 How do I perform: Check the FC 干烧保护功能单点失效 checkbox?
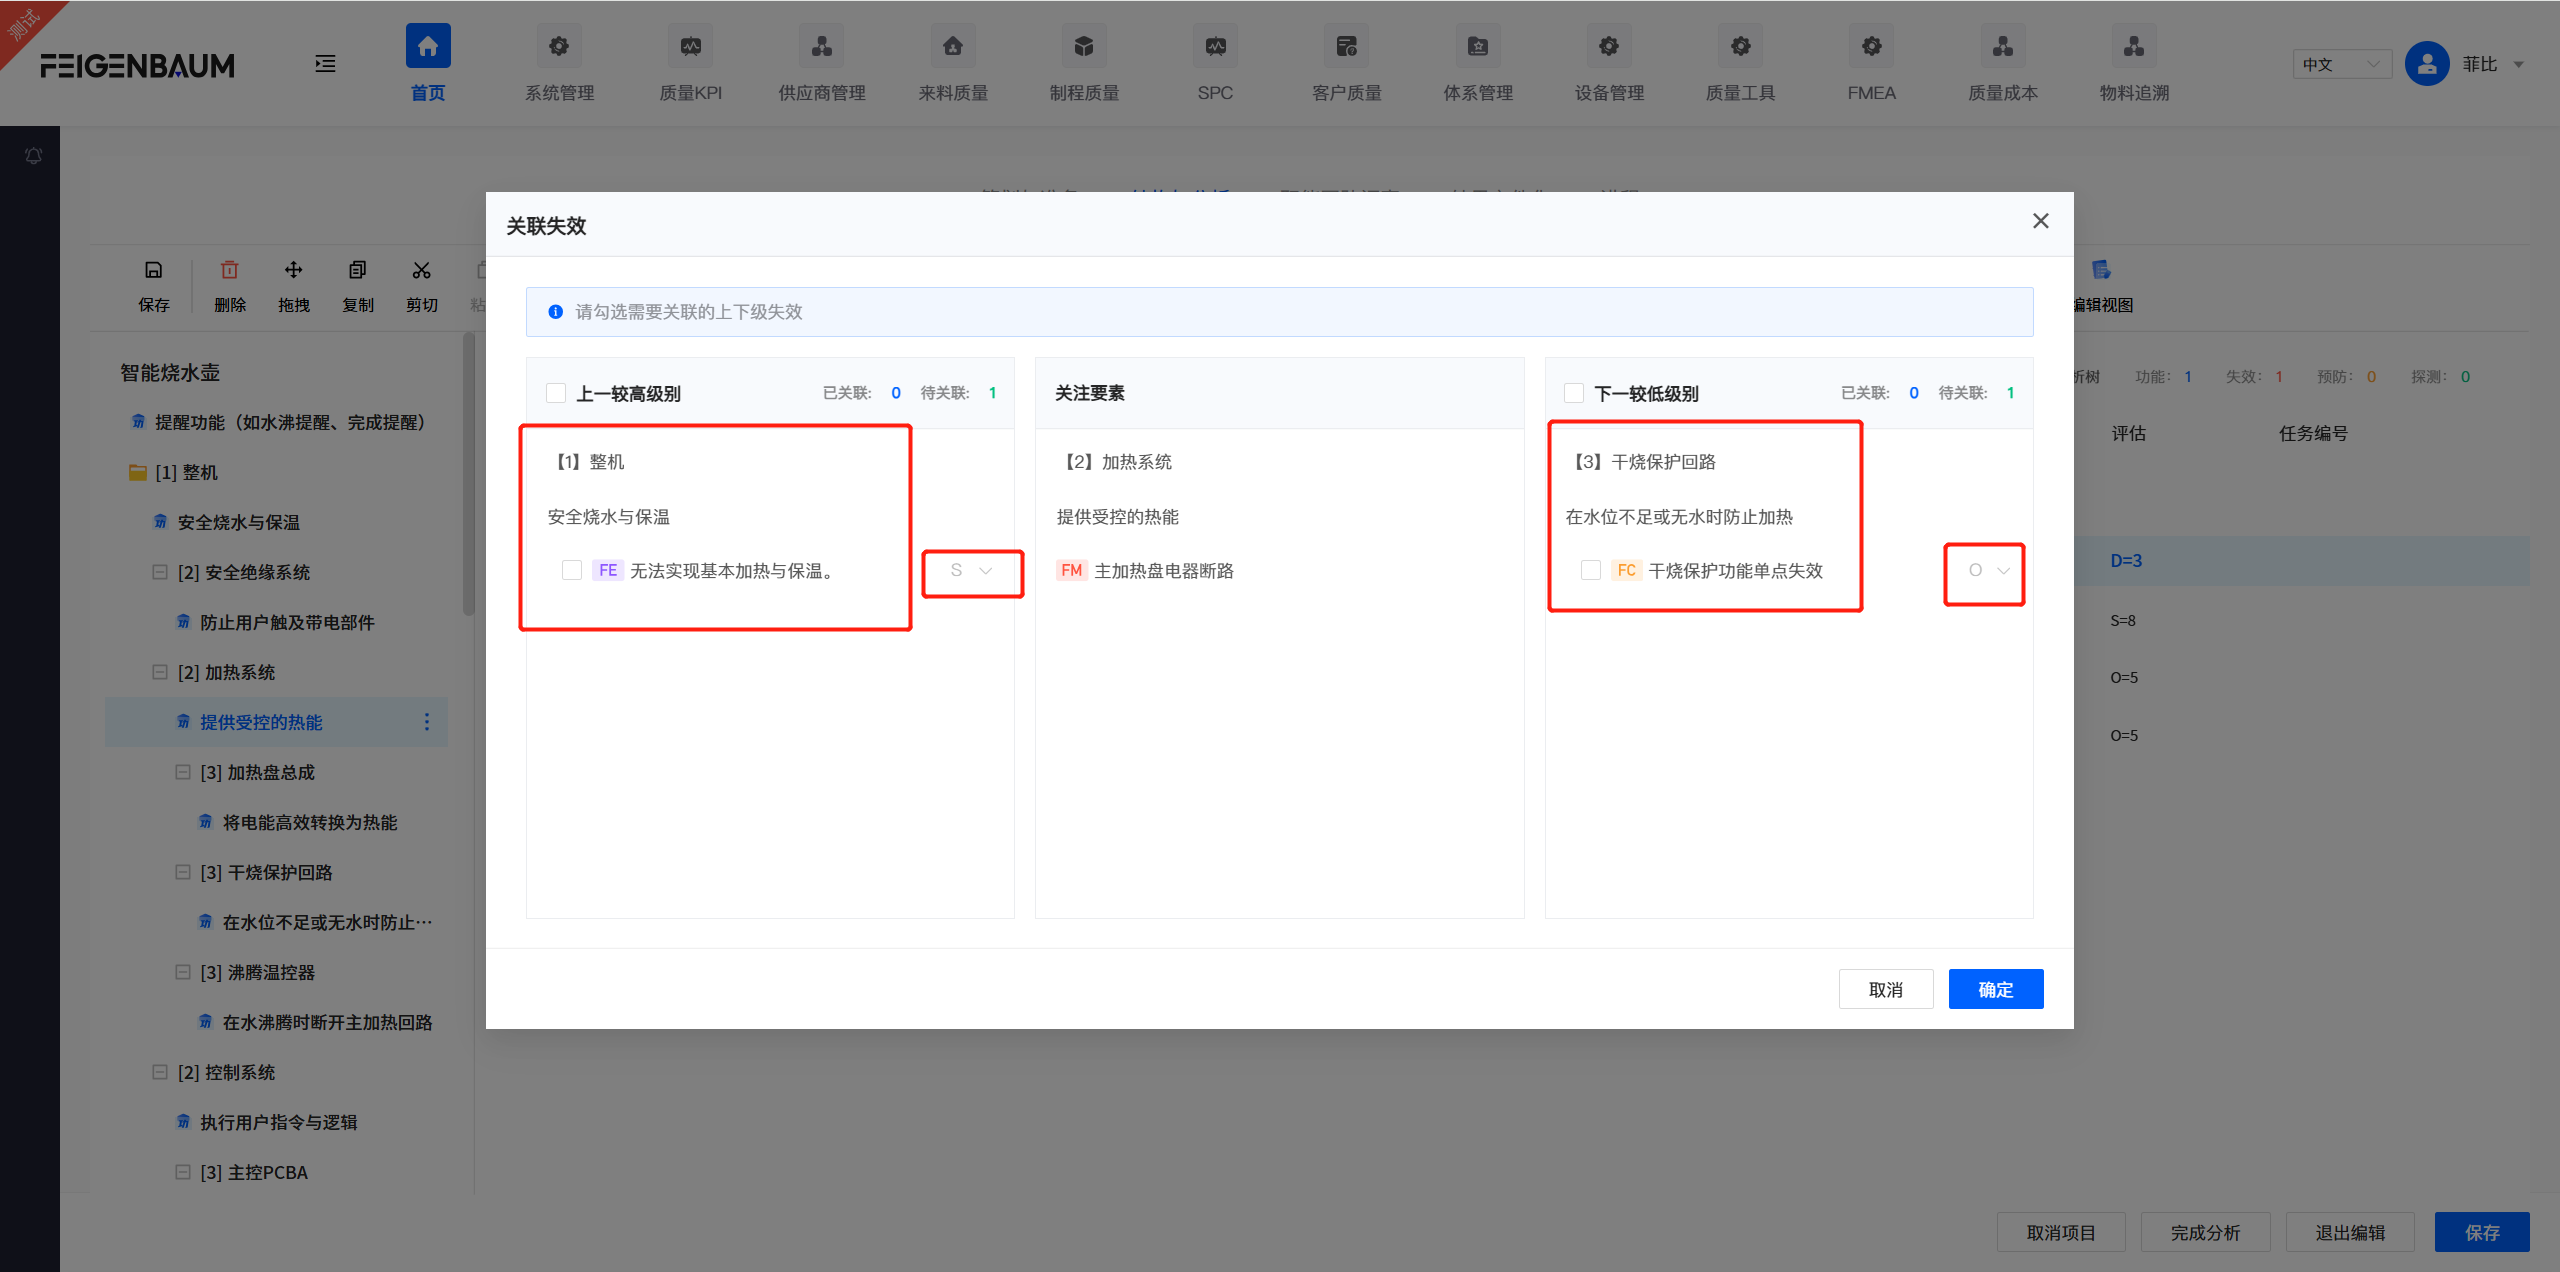(1589, 570)
